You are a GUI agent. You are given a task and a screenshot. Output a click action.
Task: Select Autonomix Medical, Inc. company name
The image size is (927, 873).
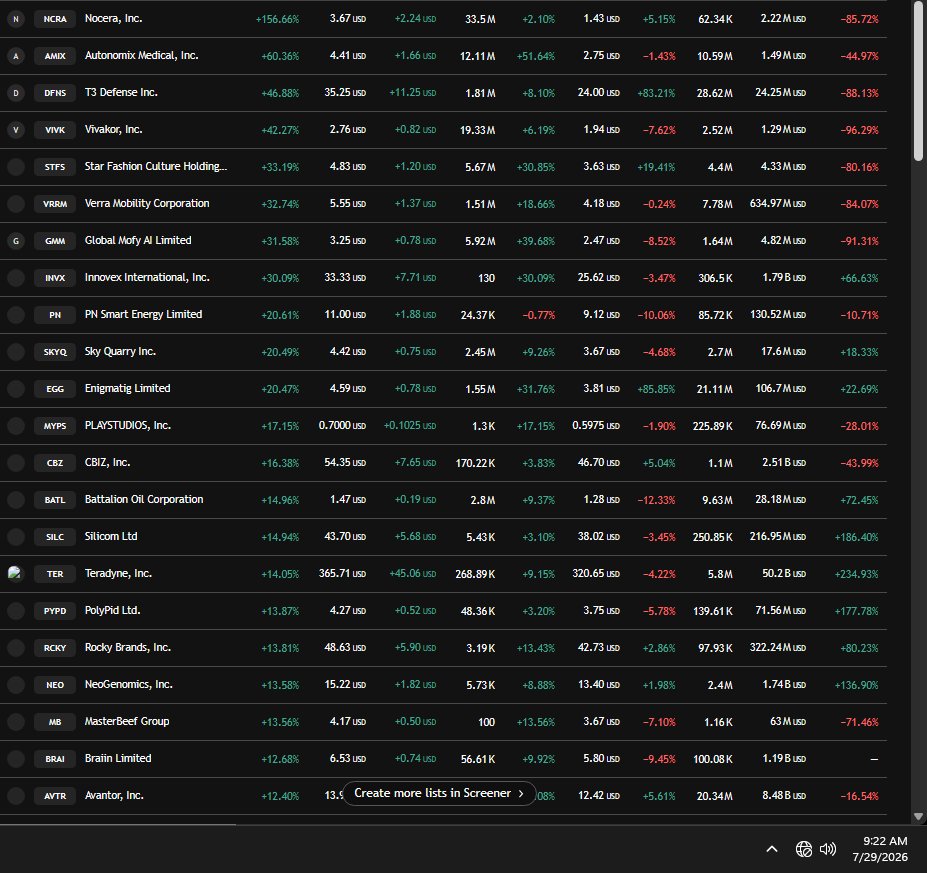click(141, 56)
